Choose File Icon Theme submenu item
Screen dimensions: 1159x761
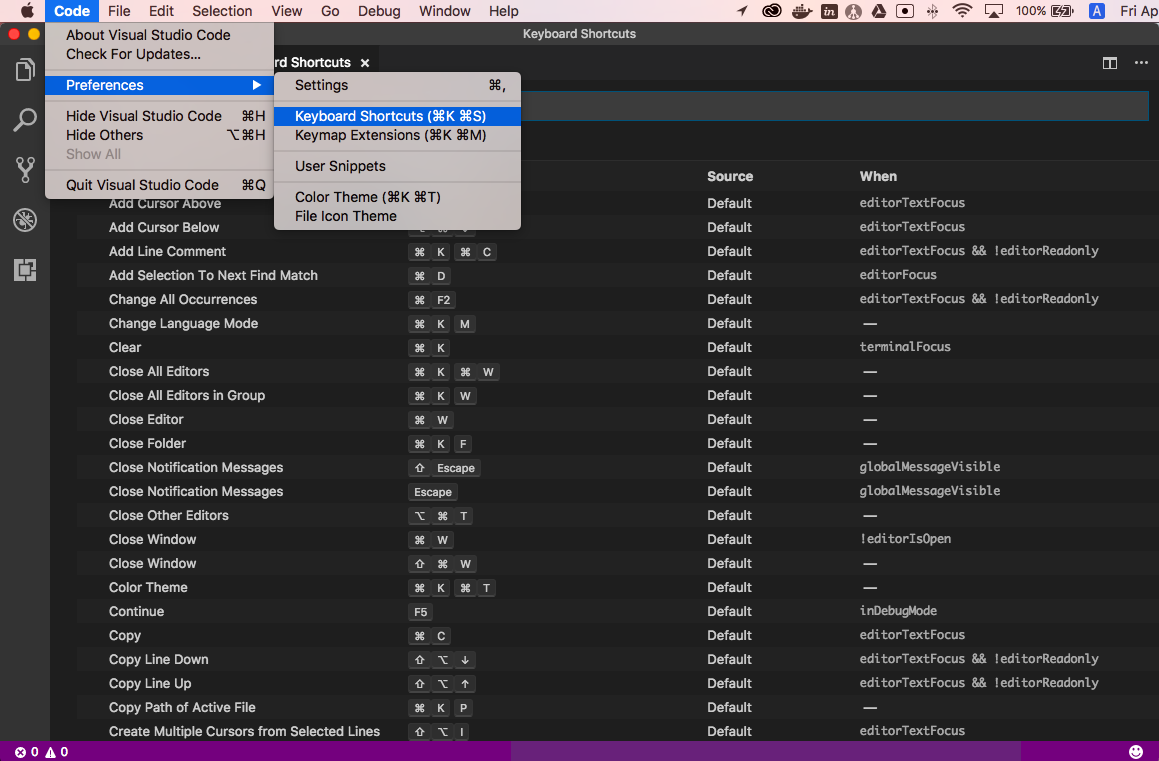[x=397, y=216]
